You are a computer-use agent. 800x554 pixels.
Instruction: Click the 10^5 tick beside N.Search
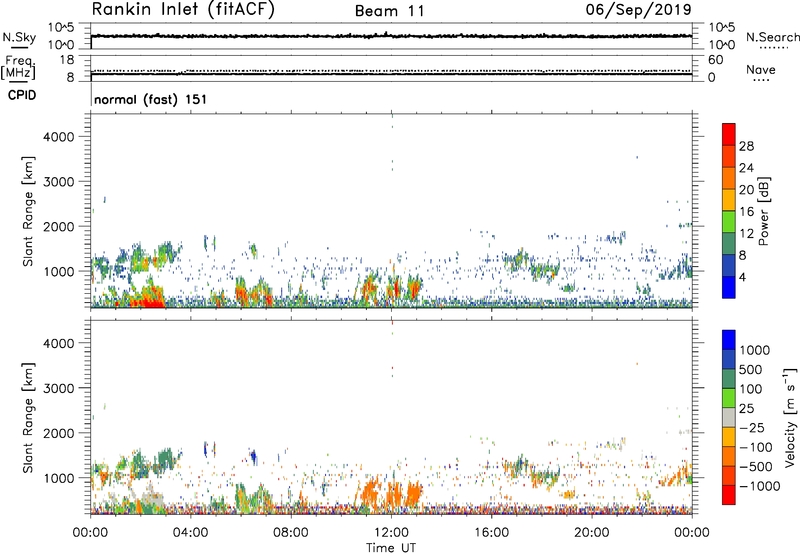click(x=722, y=28)
